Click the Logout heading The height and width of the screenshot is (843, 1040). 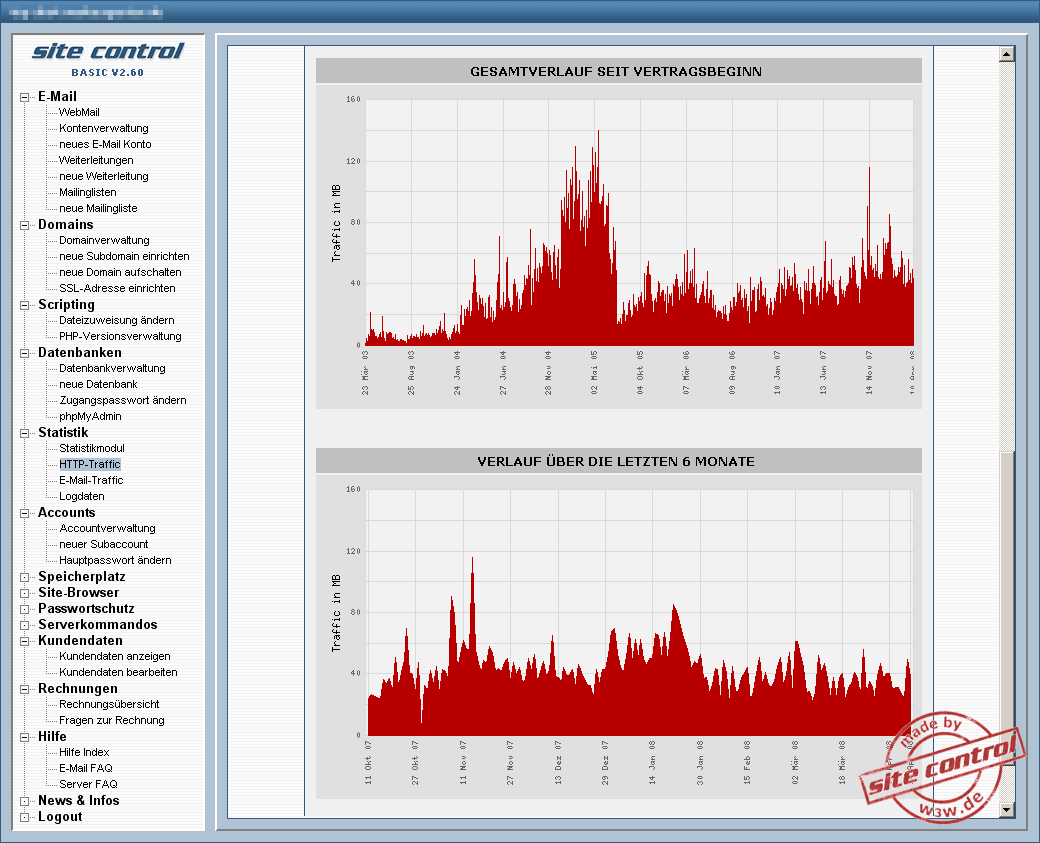pyautogui.click(x=60, y=816)
